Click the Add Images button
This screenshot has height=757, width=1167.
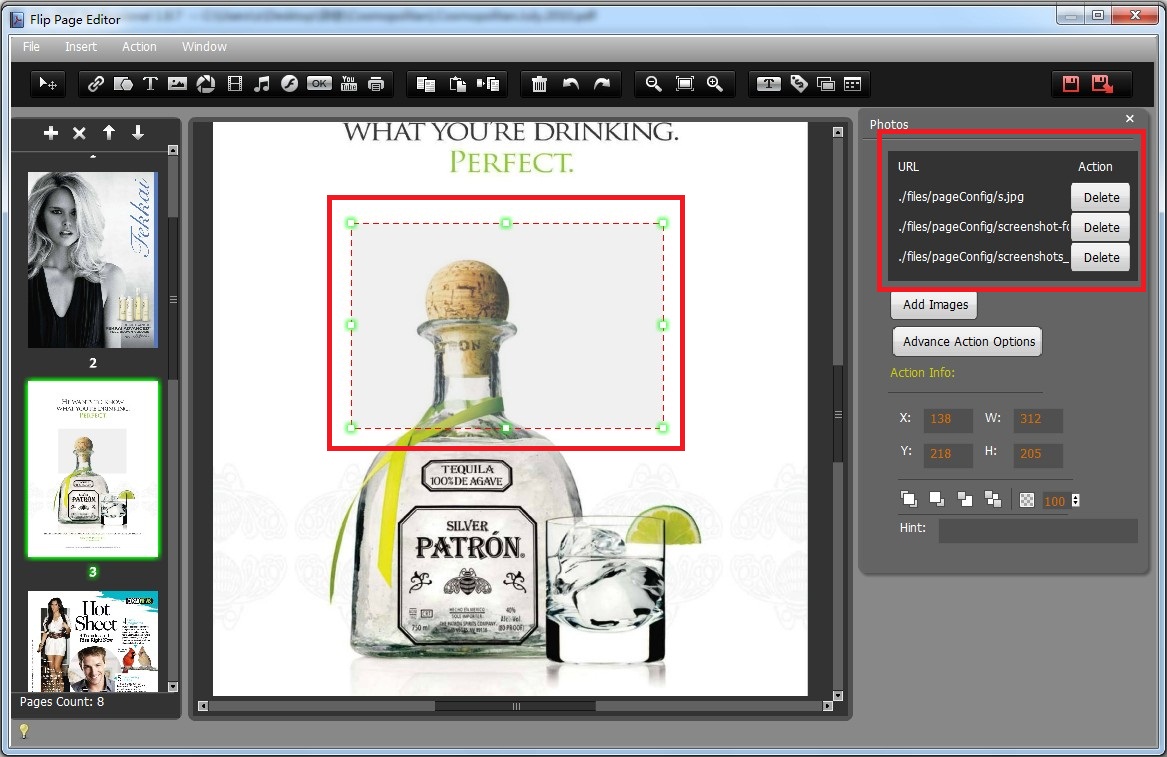pos(935,304)
